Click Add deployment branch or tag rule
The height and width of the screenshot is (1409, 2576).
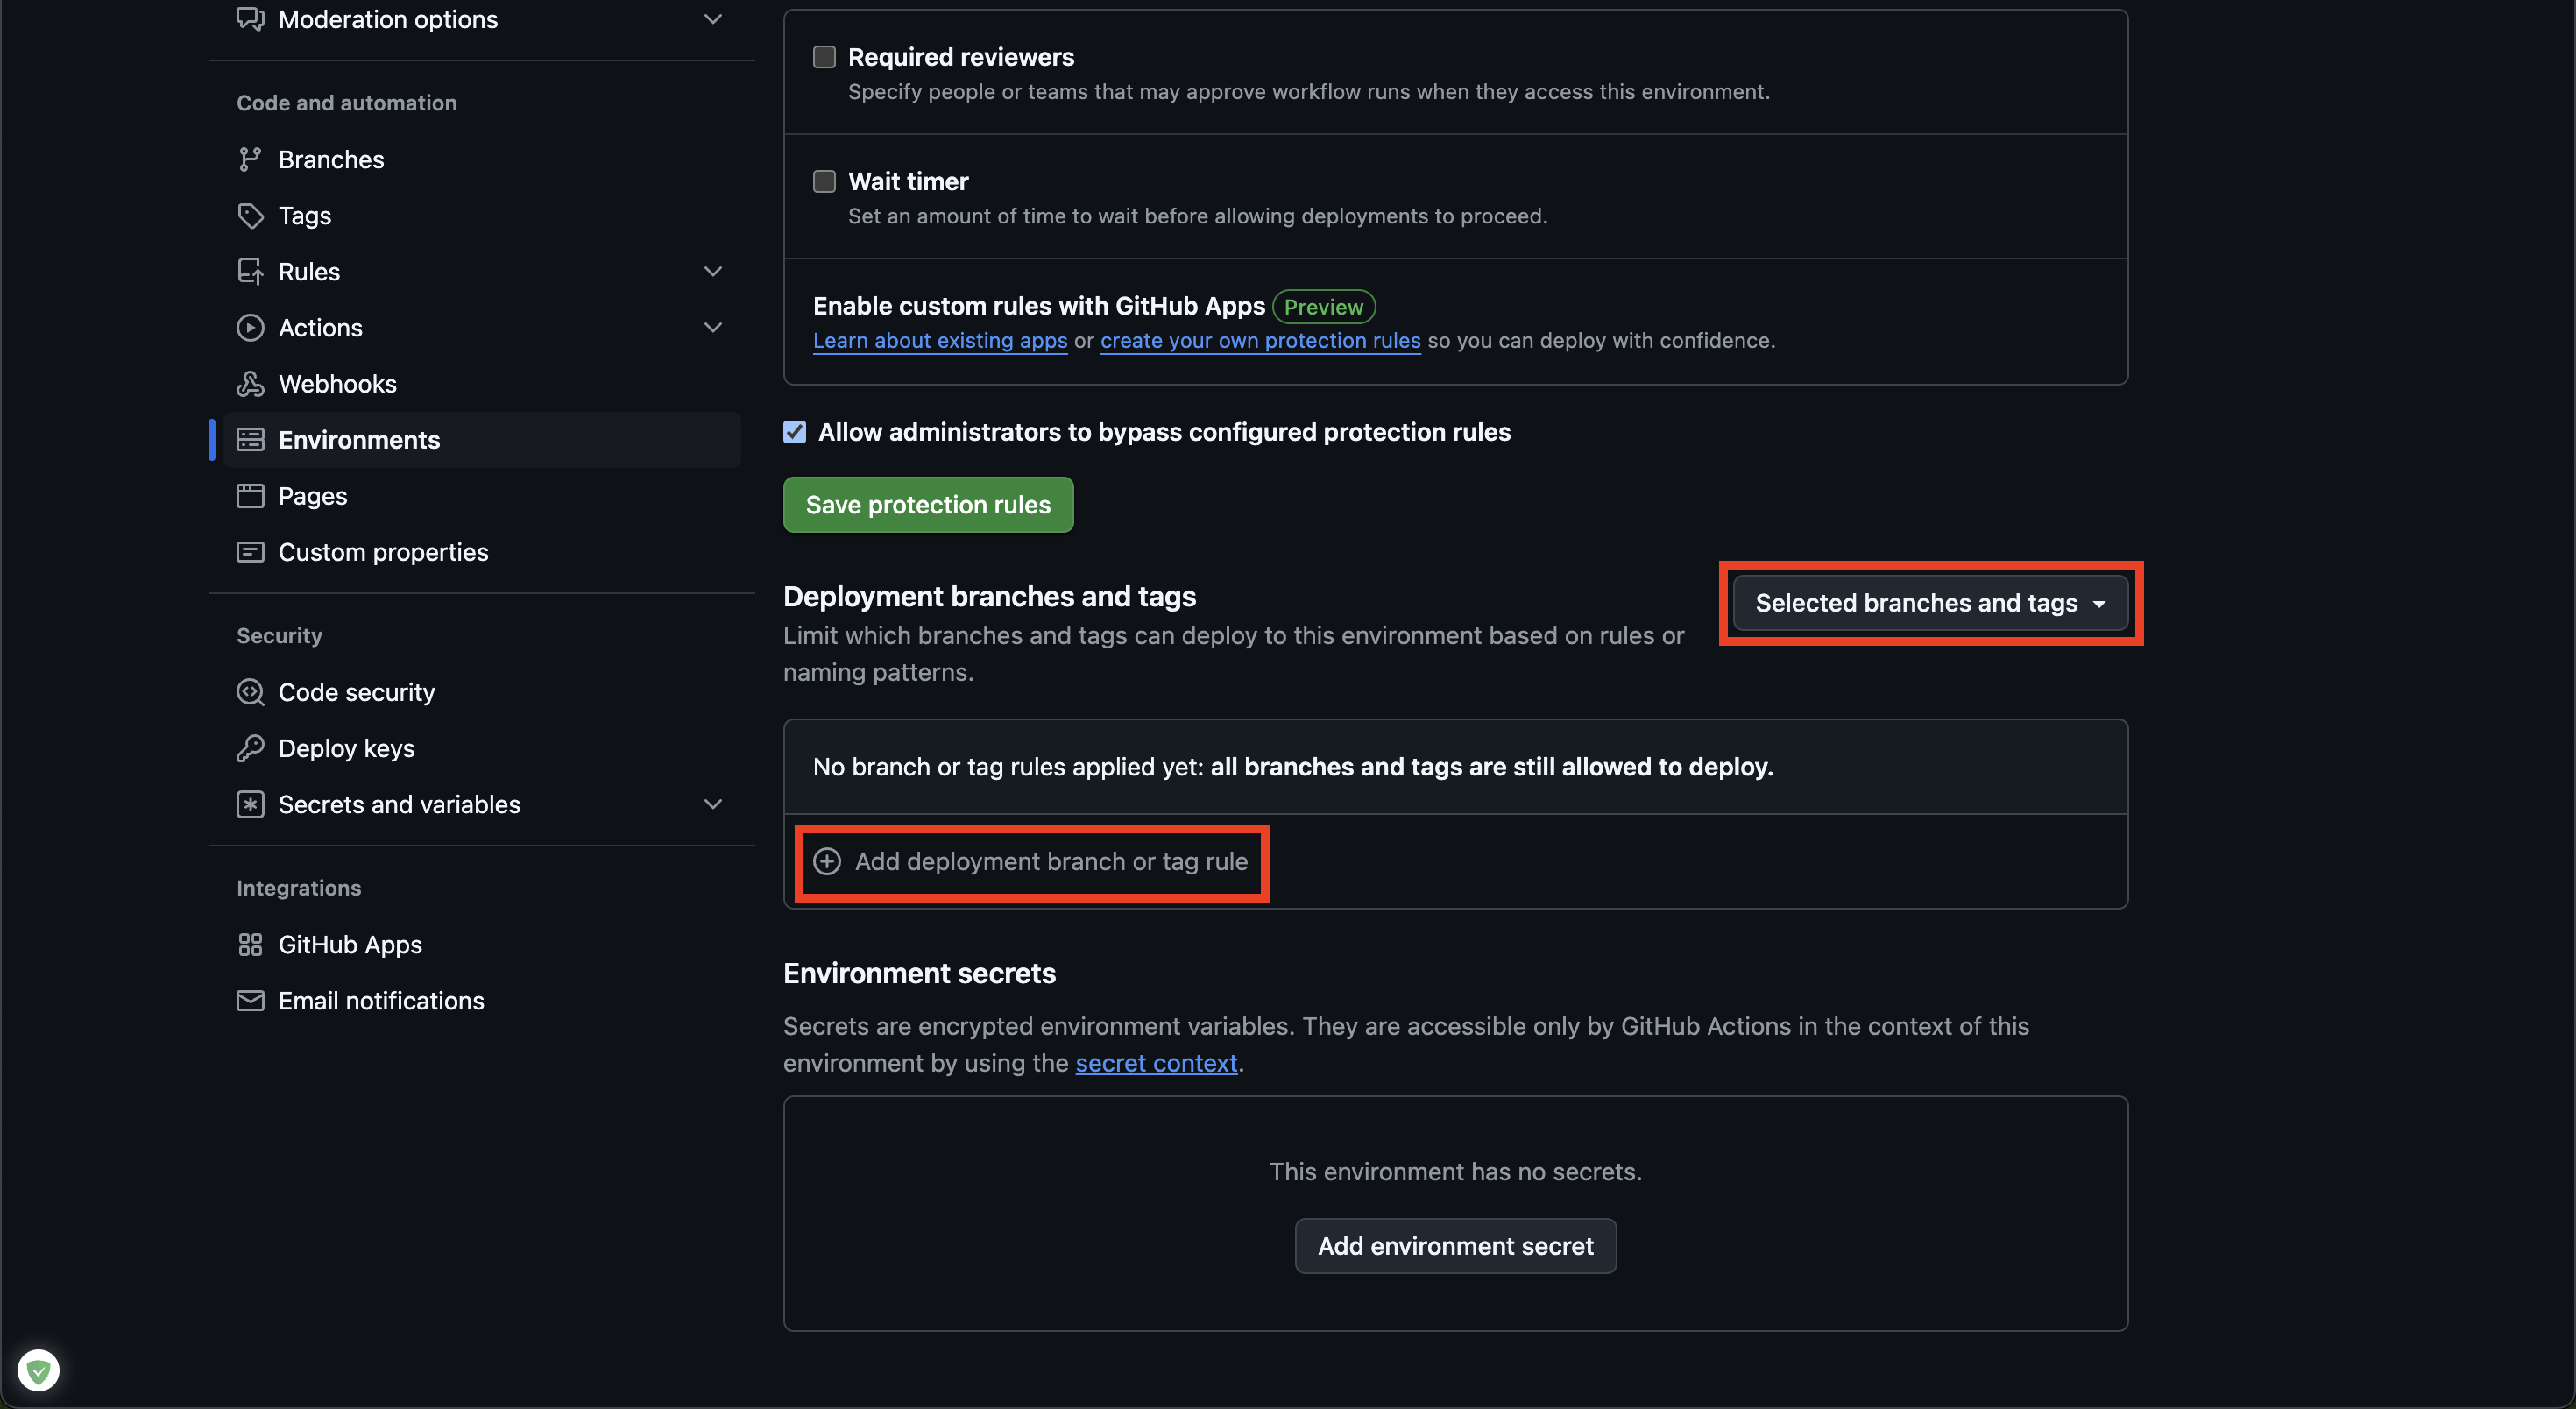coord(1031,861)
